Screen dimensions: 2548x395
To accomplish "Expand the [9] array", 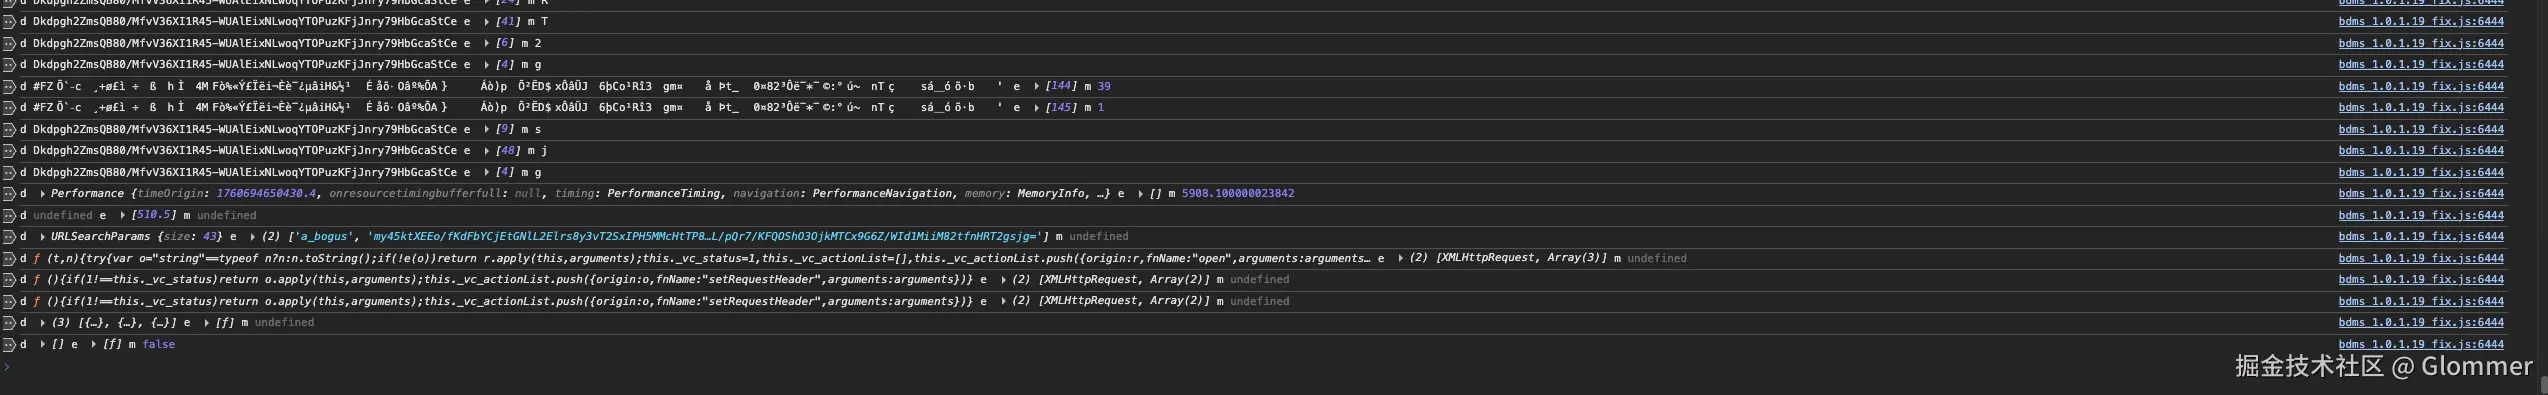I will [x=487, y=129].
